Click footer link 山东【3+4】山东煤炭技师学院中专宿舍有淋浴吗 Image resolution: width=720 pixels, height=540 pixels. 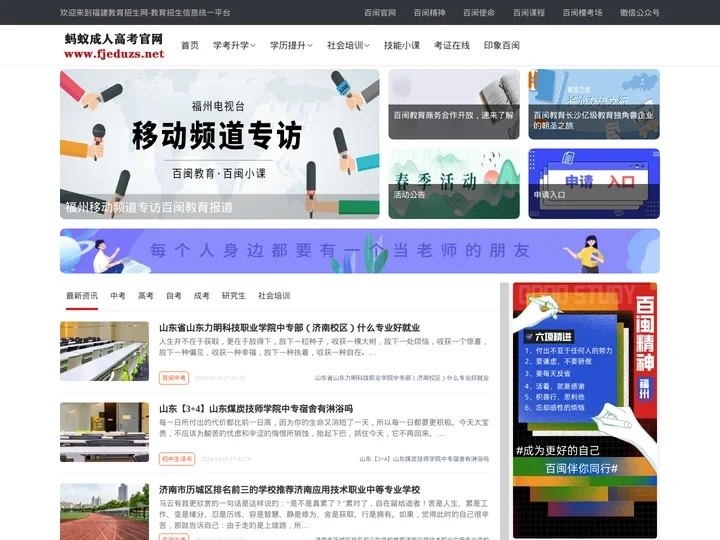click(x=424, y=459)
